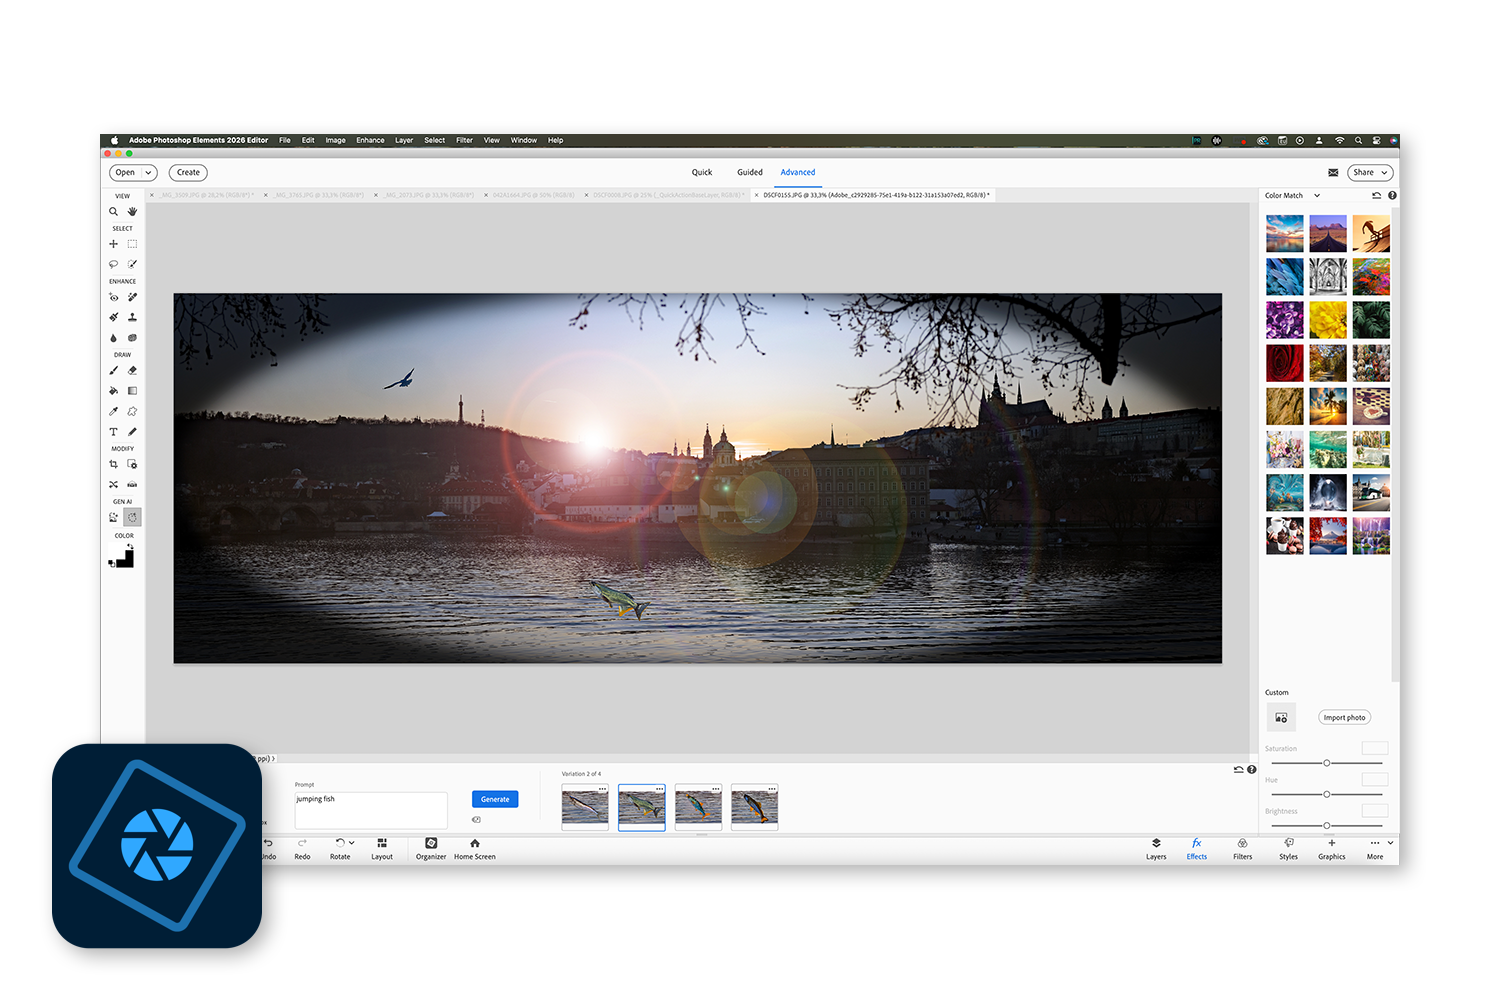Image resolution: width=1500 pixels, height=1000 pixels.
Task: Expand the Color Match dropdown
Action: tap(1317, 196)
